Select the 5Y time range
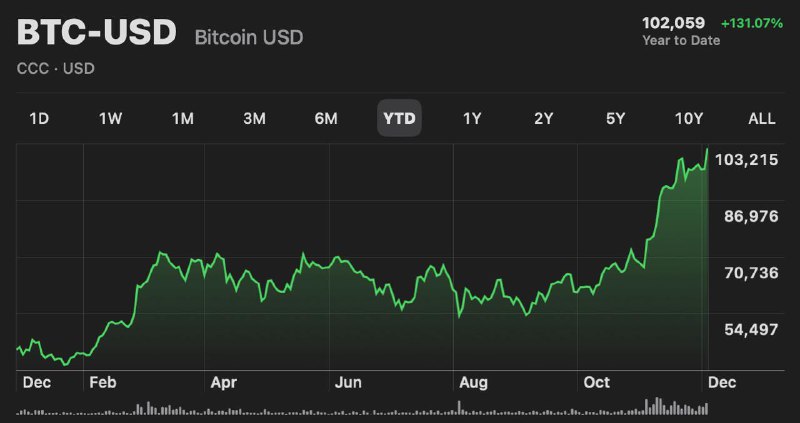The width and height of the screenshot is (800, 423). tap(615, 118)
